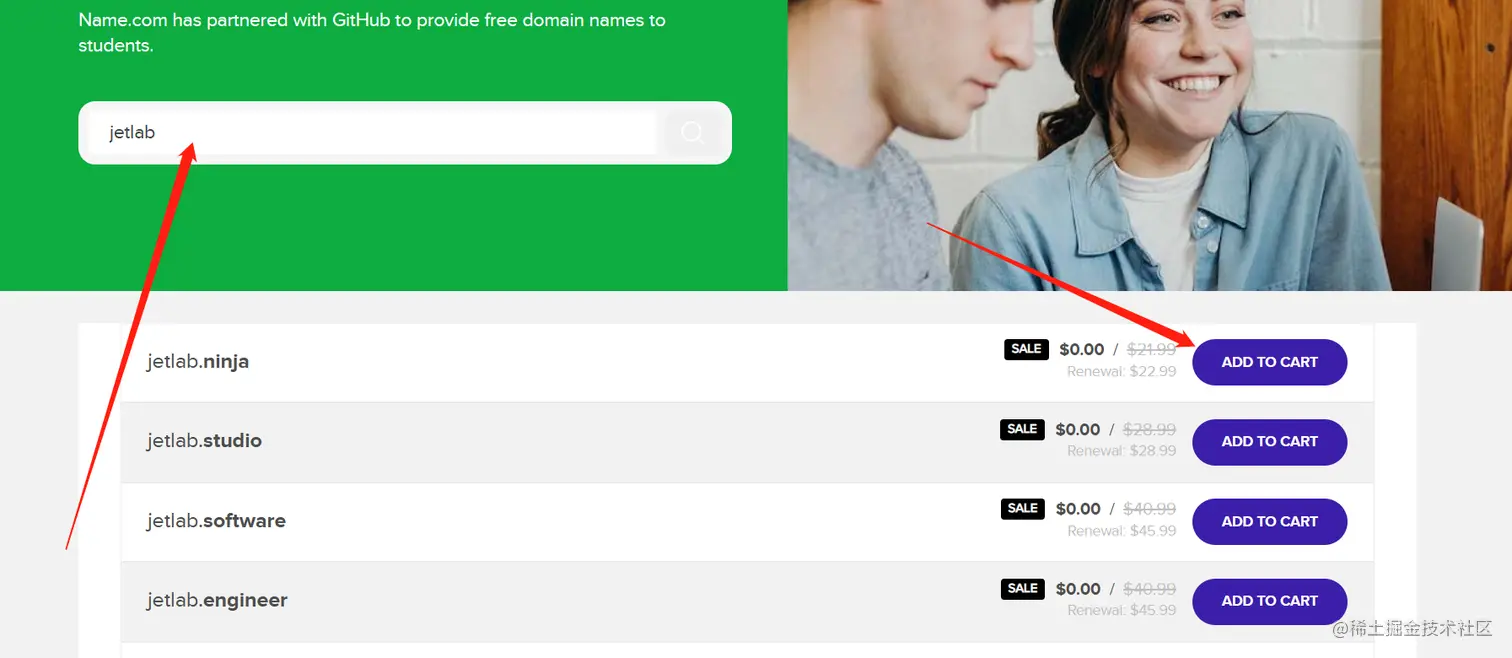Add jetlab.ninja to cart
This screenshot has width=1512, height=658.
pos(1269,362)
